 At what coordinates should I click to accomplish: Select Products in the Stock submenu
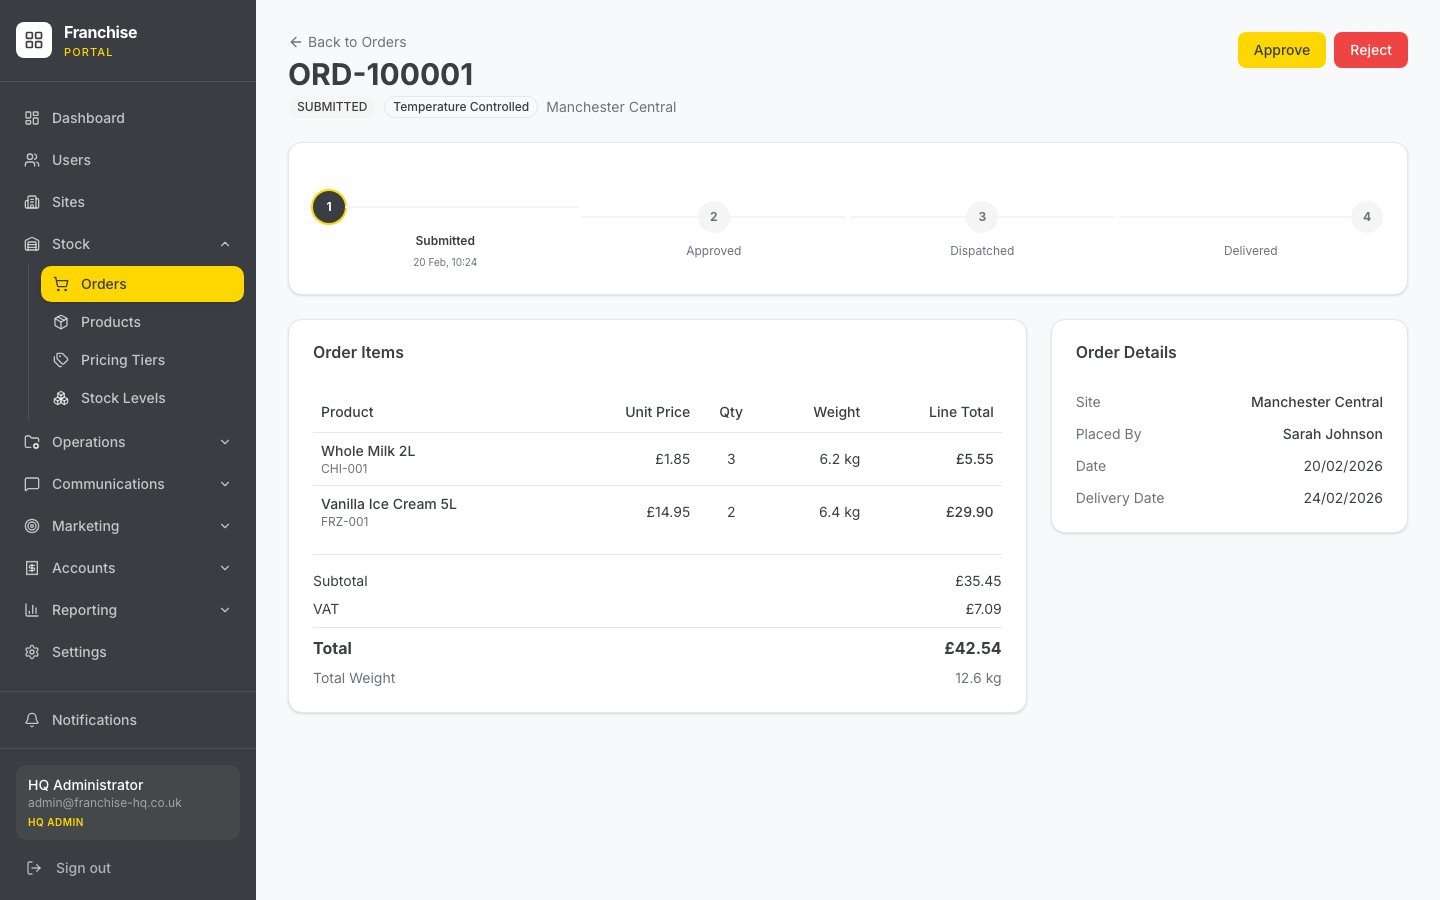point(142,322)
